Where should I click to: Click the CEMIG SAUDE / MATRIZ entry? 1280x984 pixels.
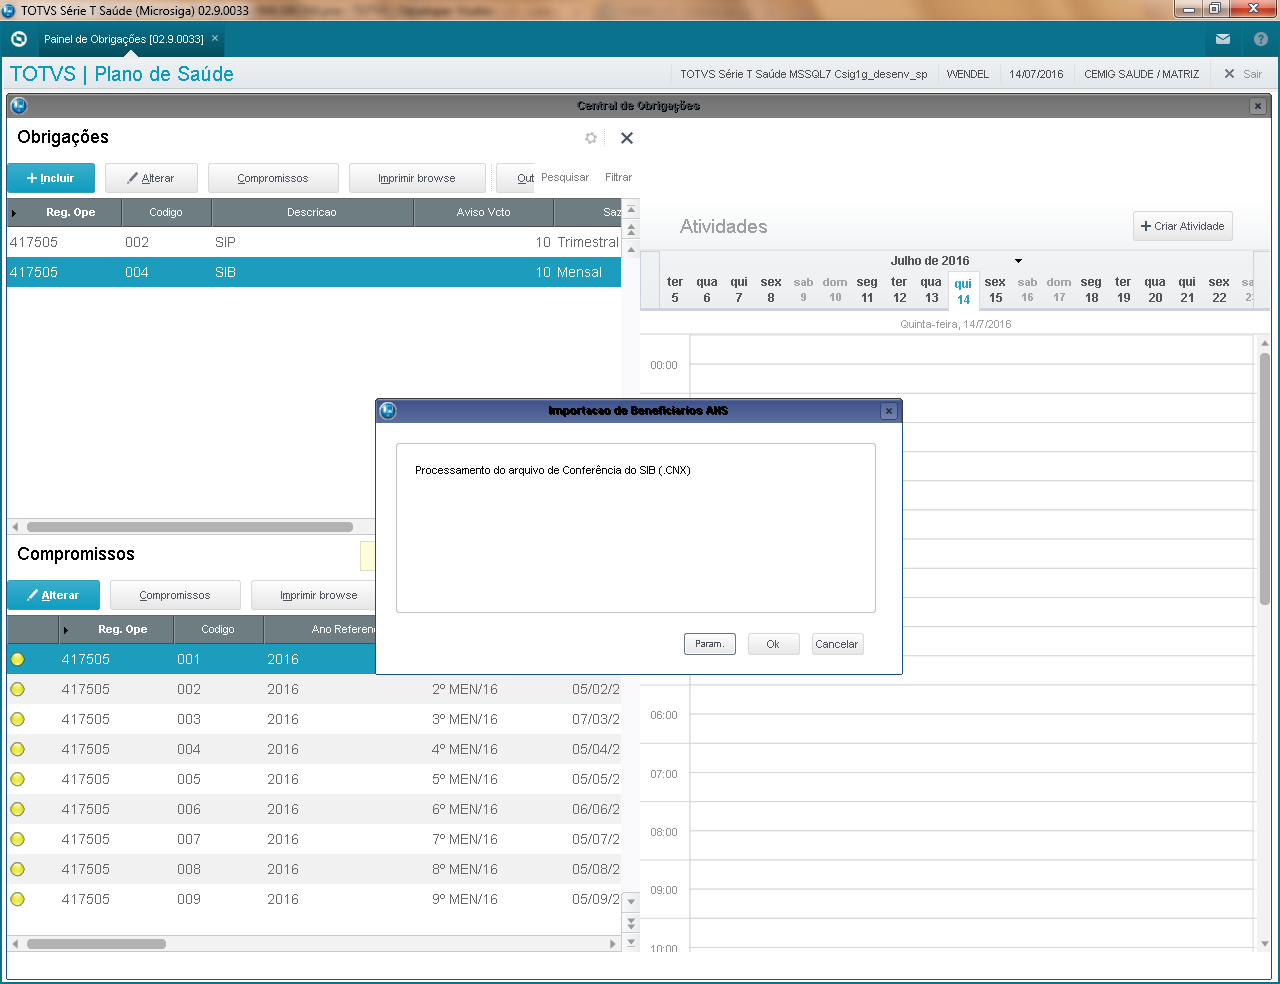[x=1141, y=74]
